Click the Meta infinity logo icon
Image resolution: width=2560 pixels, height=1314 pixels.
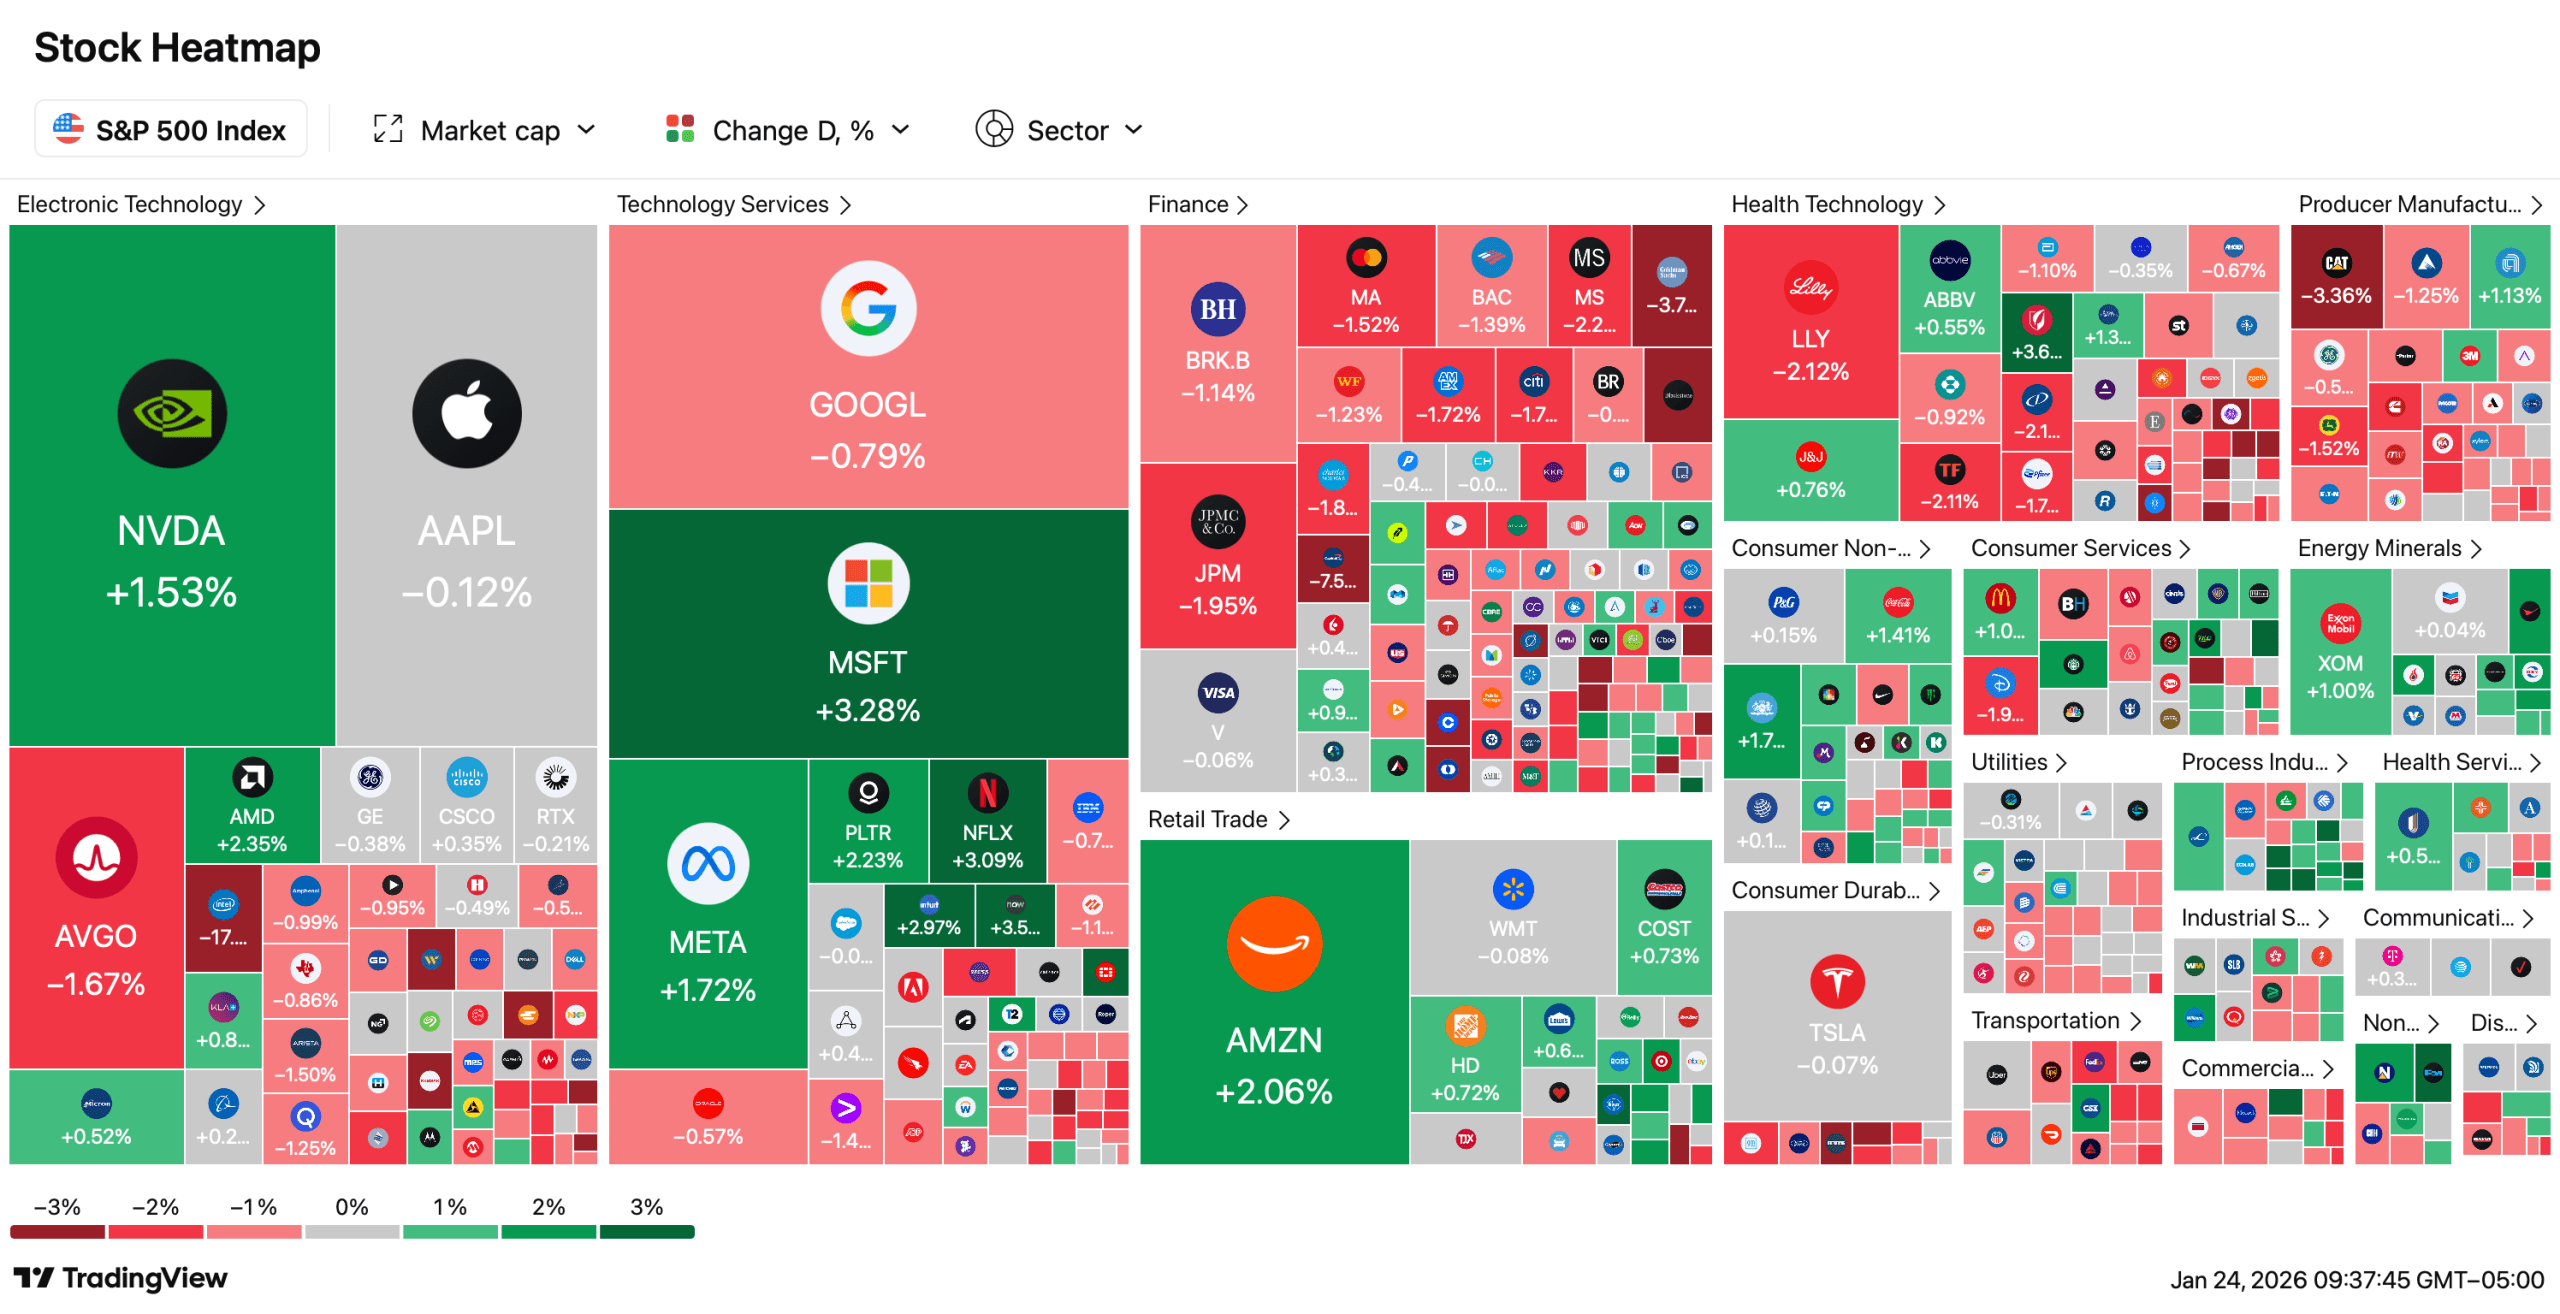pyautogui.click(x=708, y=863)
